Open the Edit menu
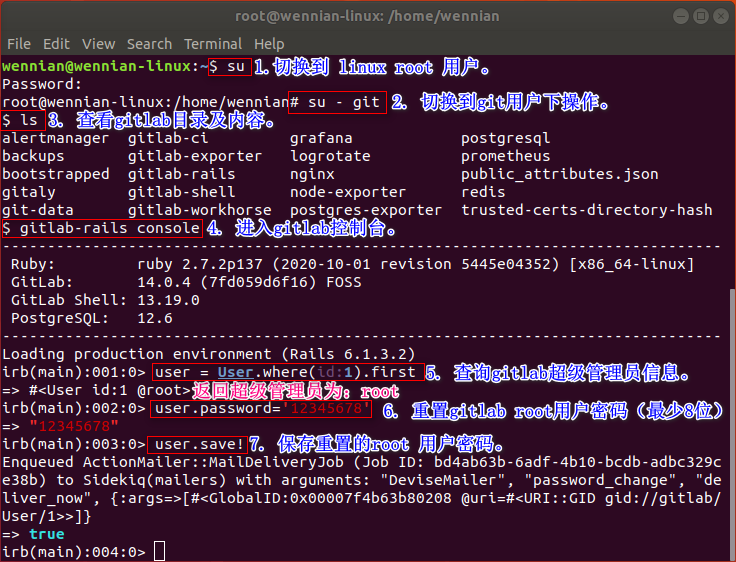The height and width of the screenshot is (562, 736). click(56, 44)
